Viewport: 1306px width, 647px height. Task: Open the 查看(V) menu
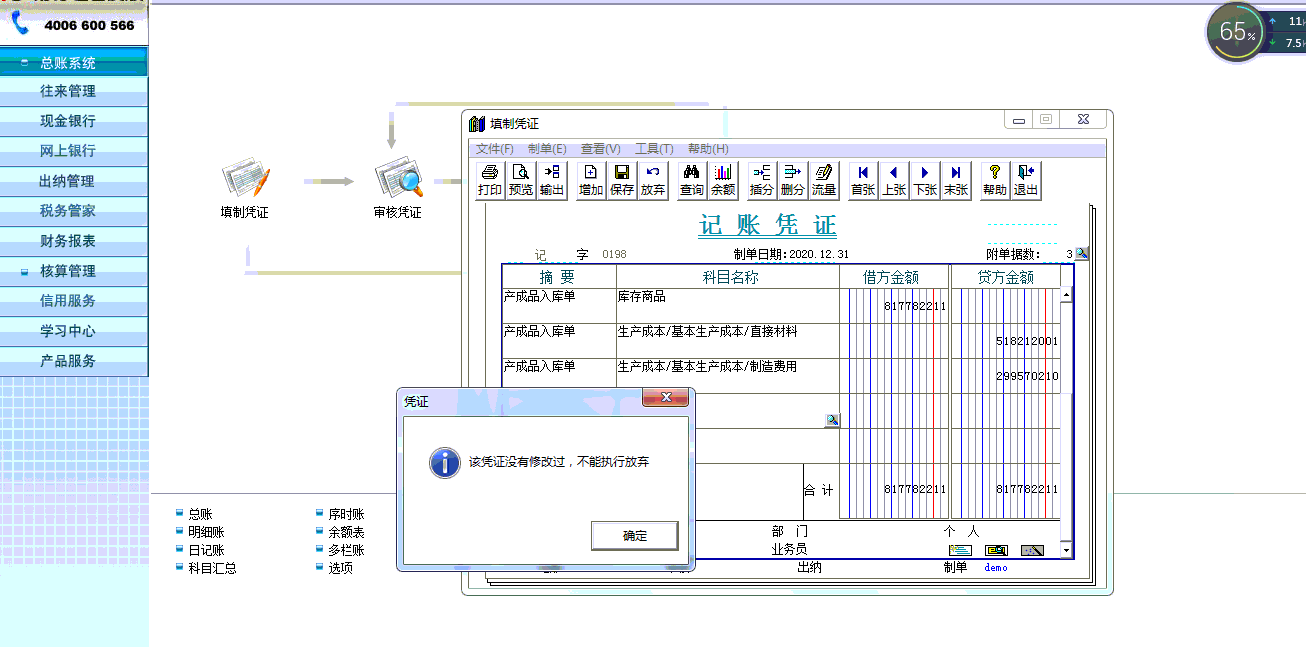(601, 149)
